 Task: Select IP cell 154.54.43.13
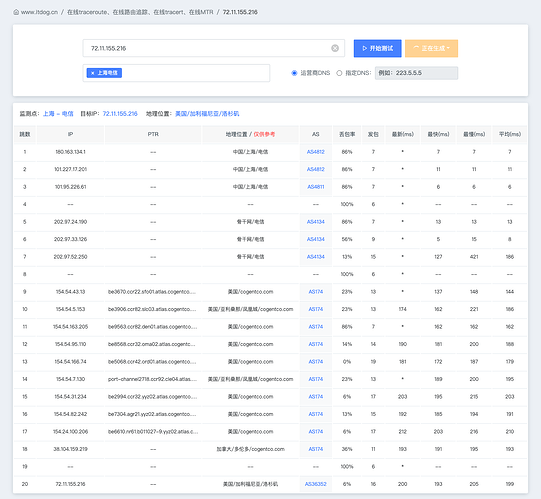click(70, 292)
